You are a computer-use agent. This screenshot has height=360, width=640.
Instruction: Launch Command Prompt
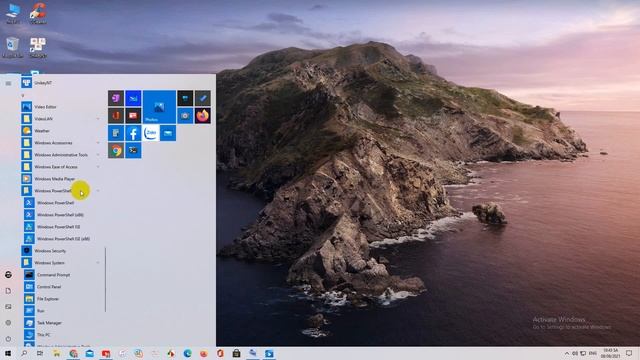(61, 275)
